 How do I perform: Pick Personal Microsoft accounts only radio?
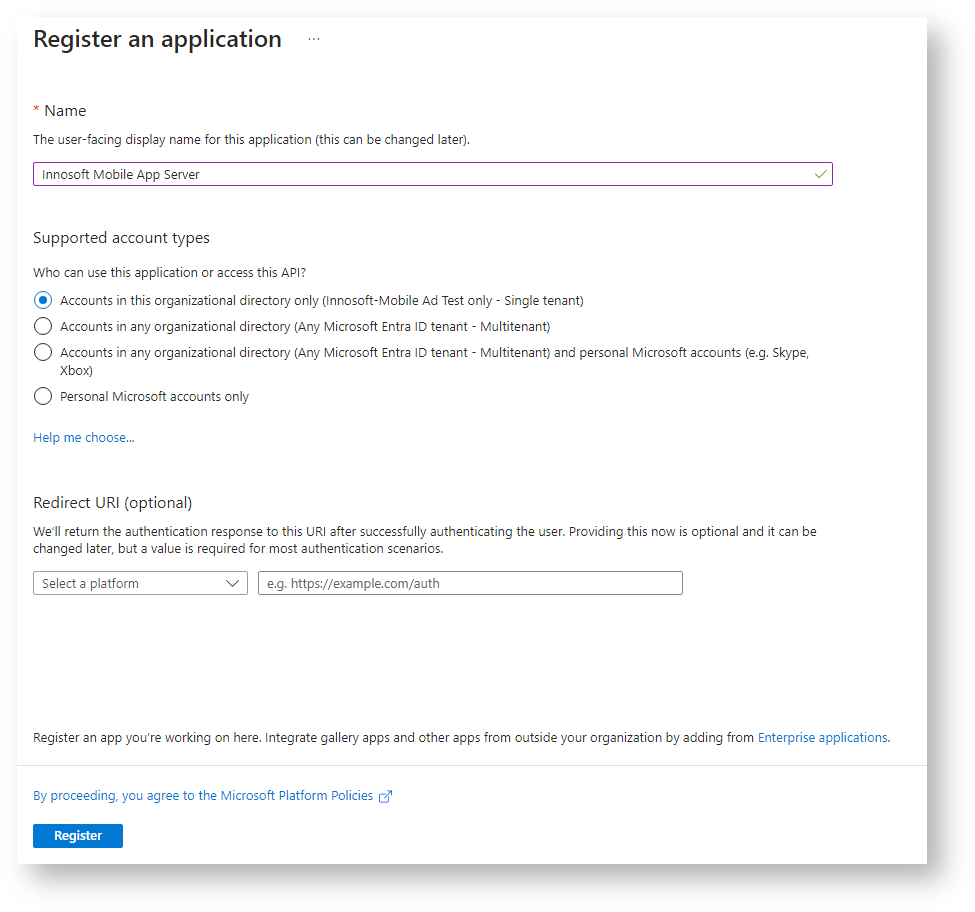tap(43, 396)
